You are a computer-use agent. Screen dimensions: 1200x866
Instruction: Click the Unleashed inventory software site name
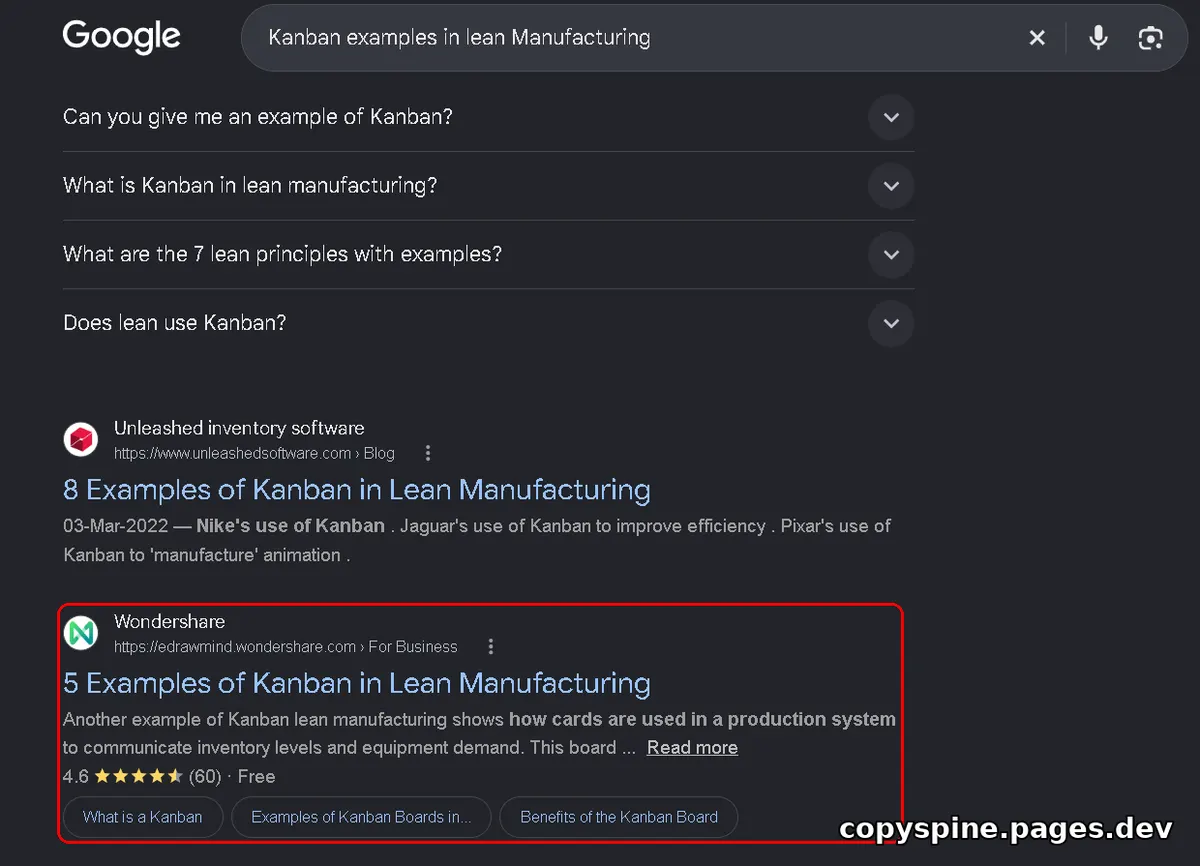tap(239, 428)
